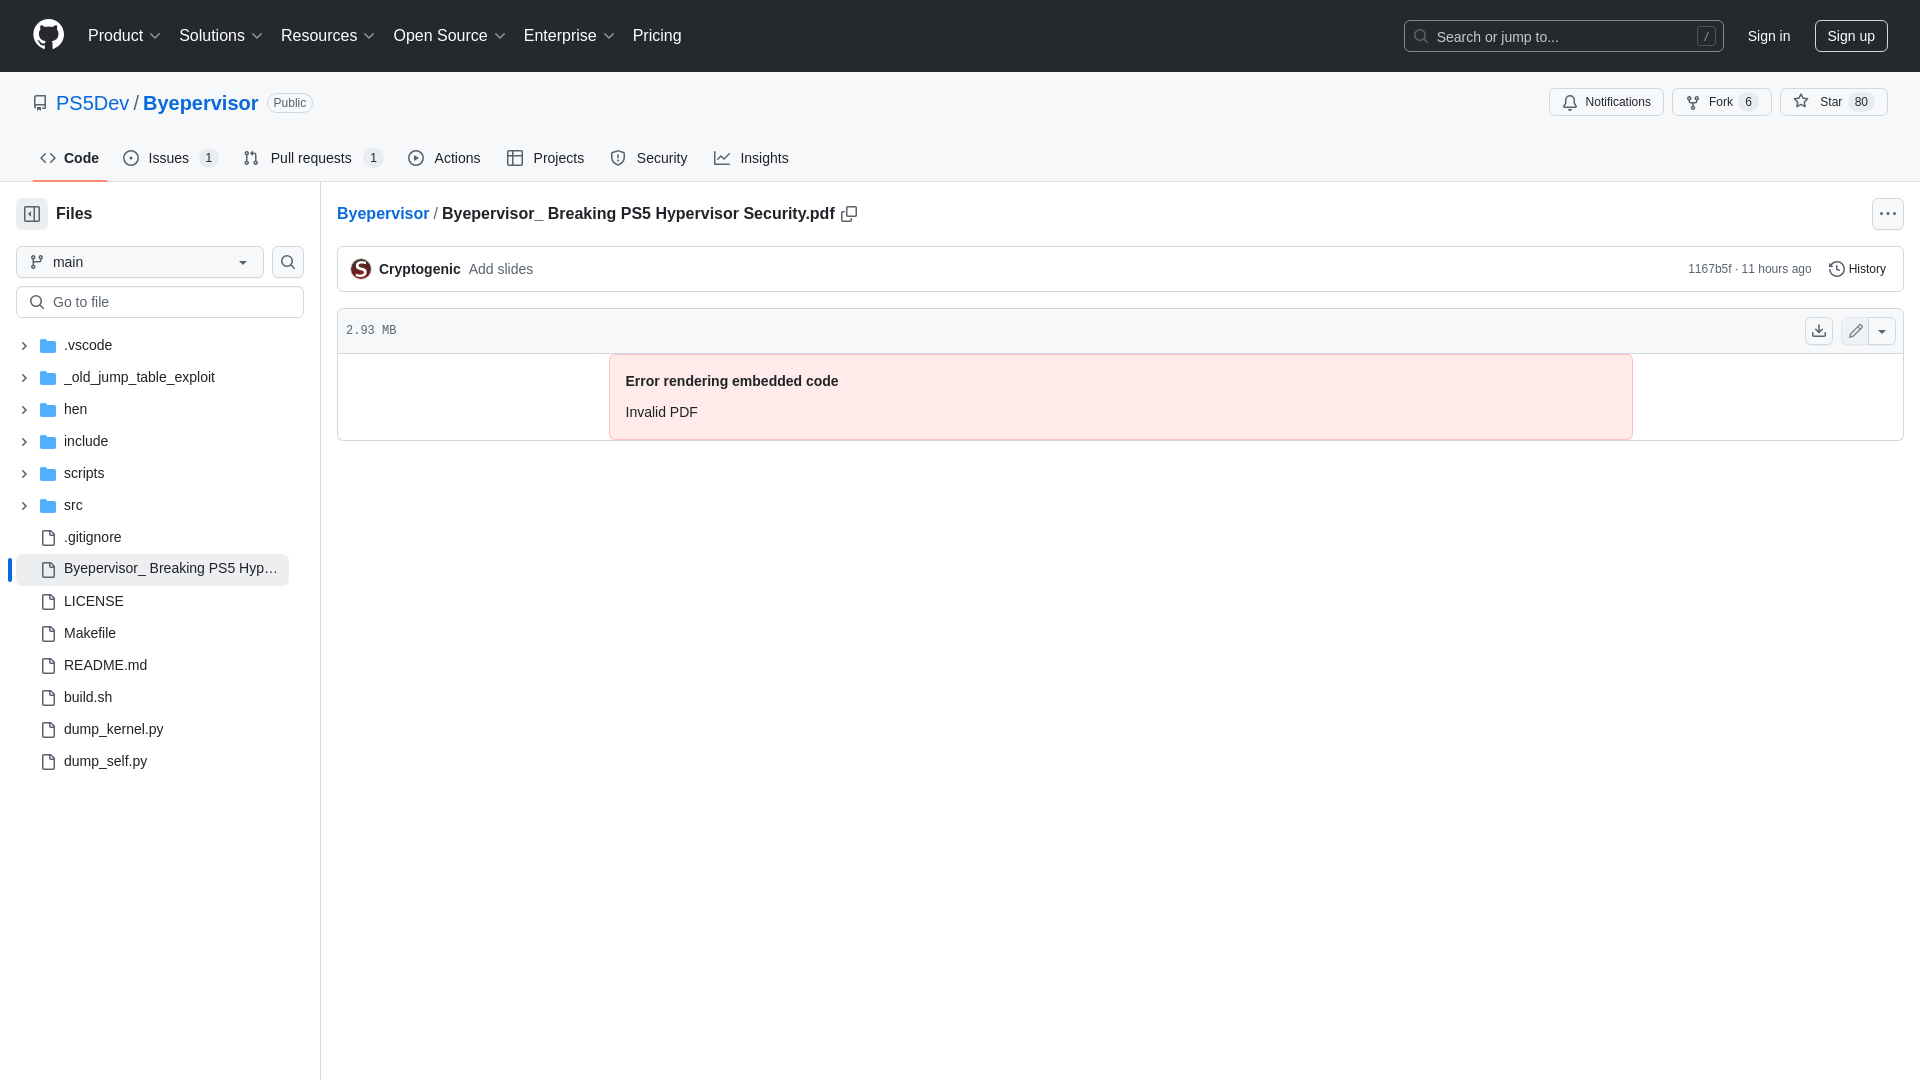1920x1080 pixels.
Task: Open dump_self.py file
Action: [105, 761]
